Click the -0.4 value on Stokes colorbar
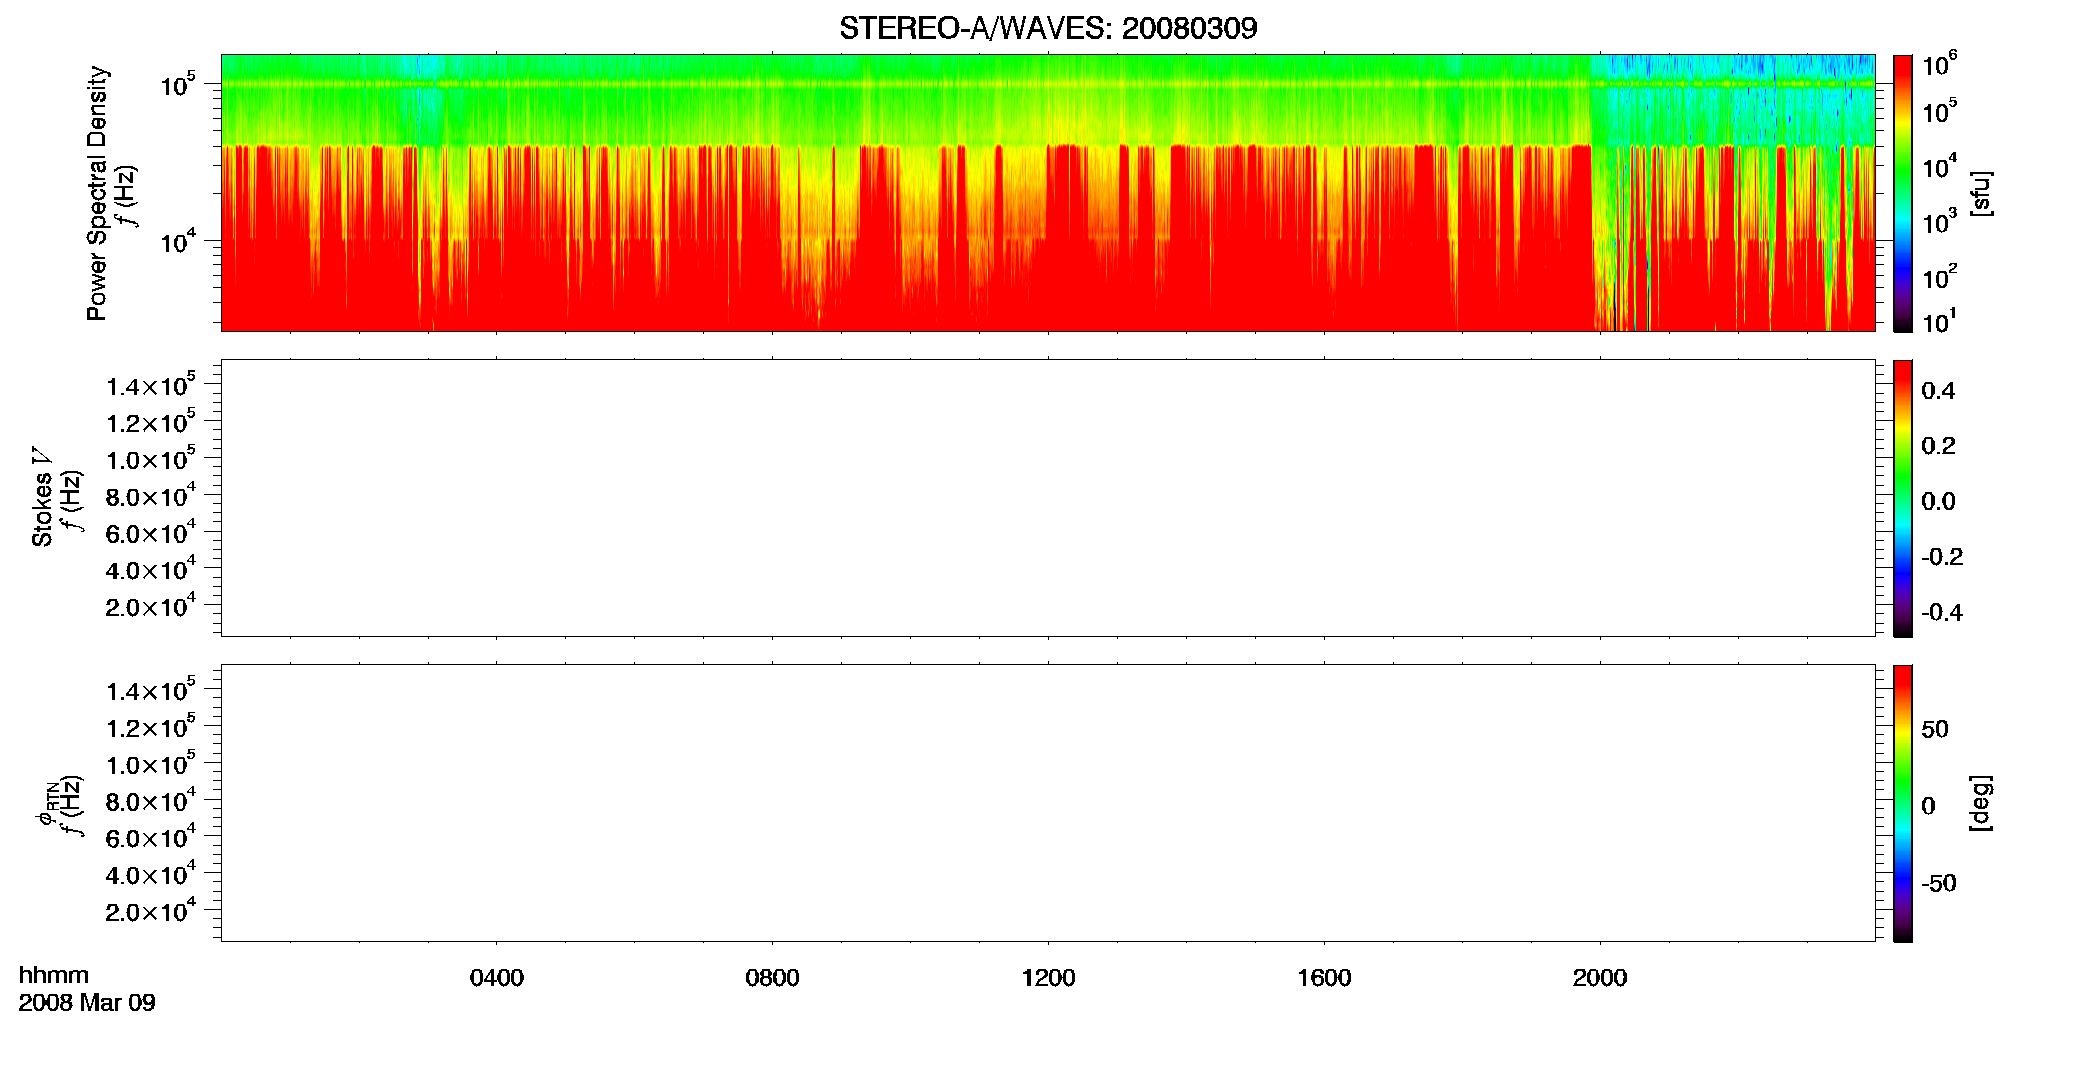The height and width of the screenshot is (1080, 2096). click(x=1942, y=613)
